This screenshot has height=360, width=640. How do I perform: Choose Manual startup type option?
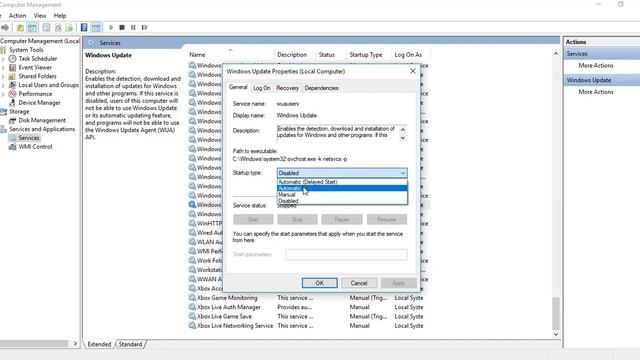point(342,195)
